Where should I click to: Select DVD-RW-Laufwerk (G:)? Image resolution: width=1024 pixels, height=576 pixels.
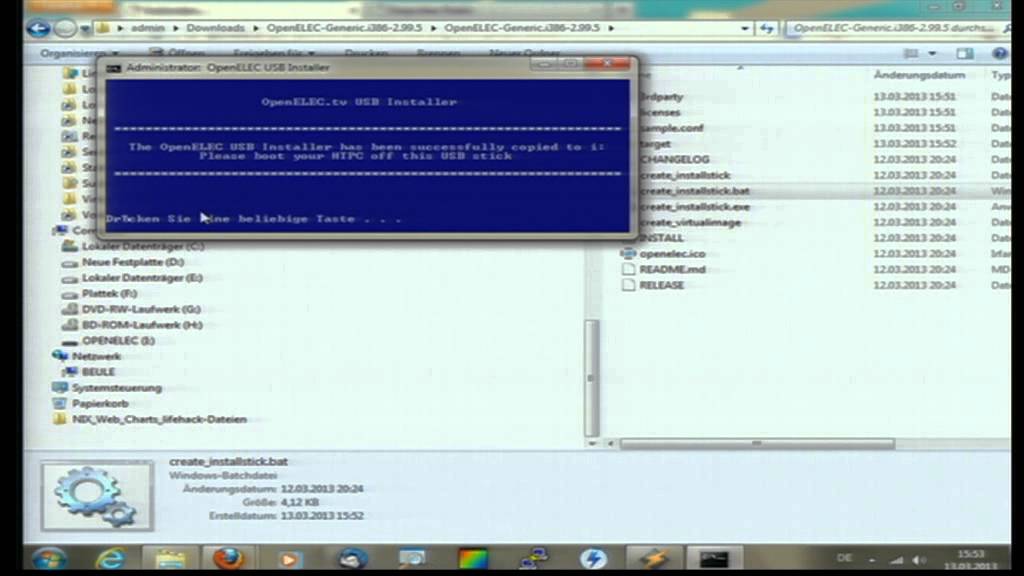pos(141,309)
